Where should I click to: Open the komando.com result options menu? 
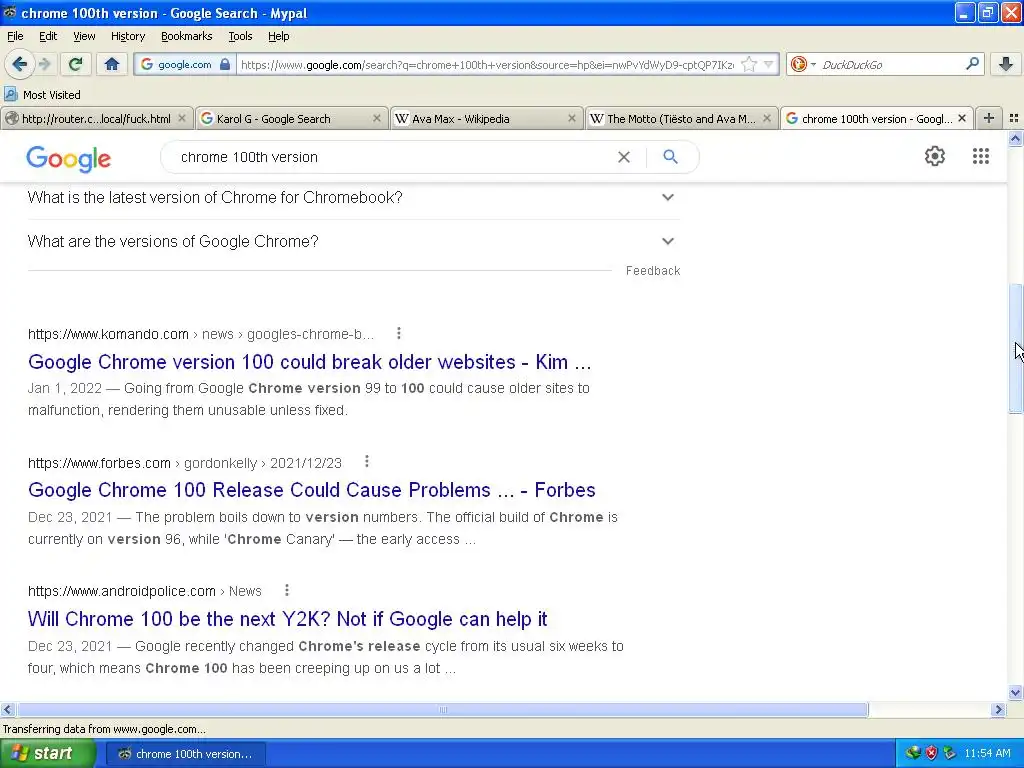398,334
